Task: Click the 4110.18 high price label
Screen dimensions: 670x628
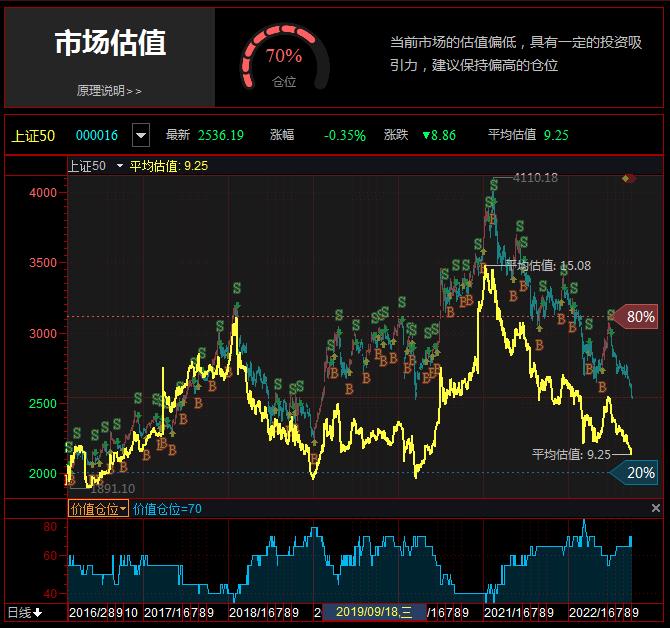Action: 534,178
